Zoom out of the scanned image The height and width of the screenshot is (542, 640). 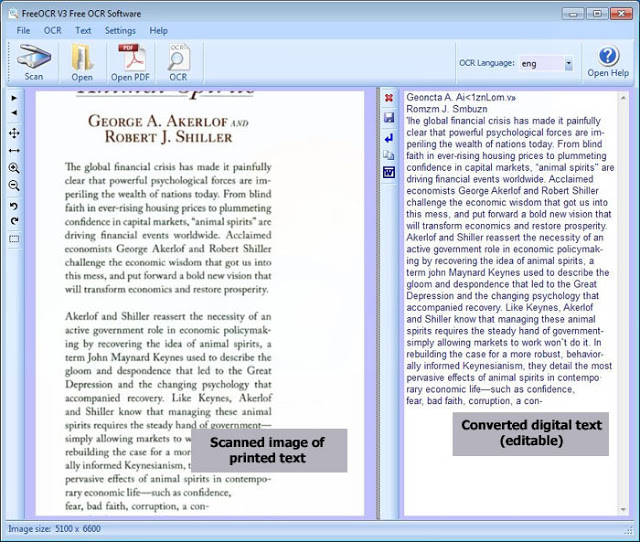click(14, 186)
